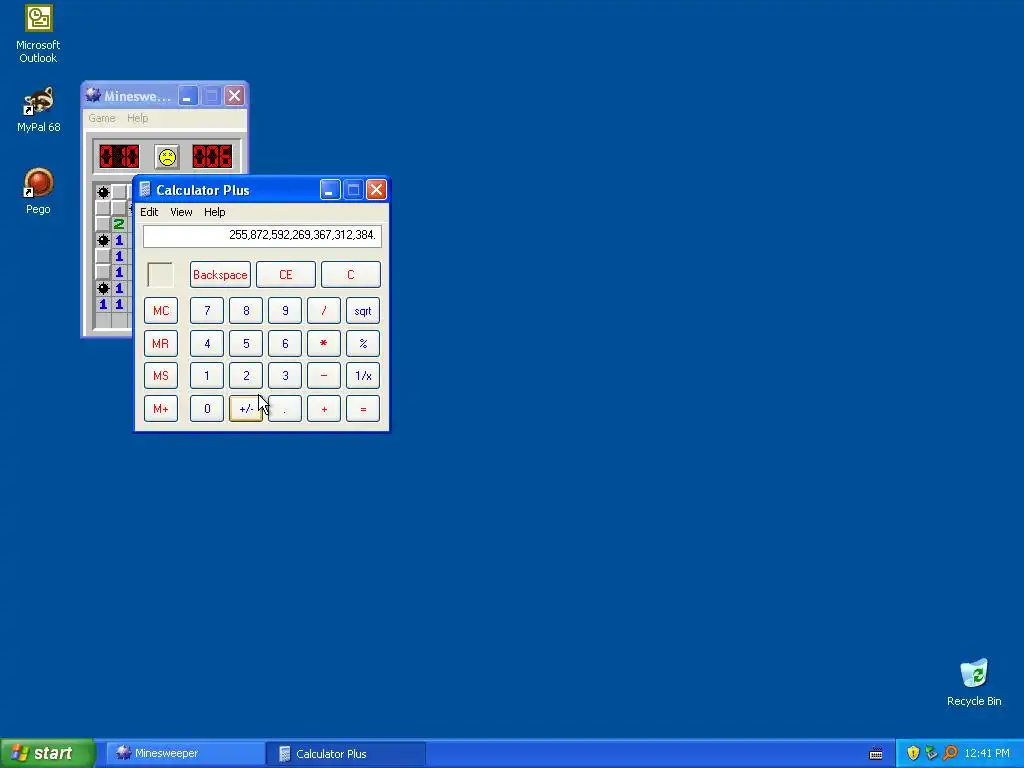Click the C clear button
1024x768 pixels.
(351, 274)
